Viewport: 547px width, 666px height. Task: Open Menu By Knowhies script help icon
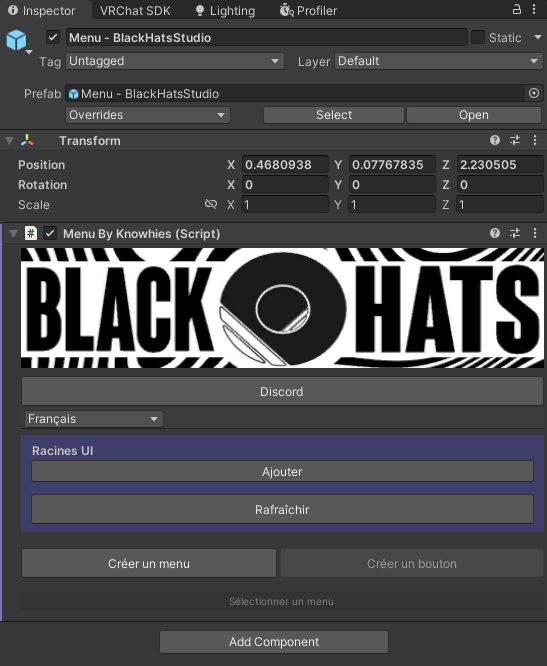[495, 233]
